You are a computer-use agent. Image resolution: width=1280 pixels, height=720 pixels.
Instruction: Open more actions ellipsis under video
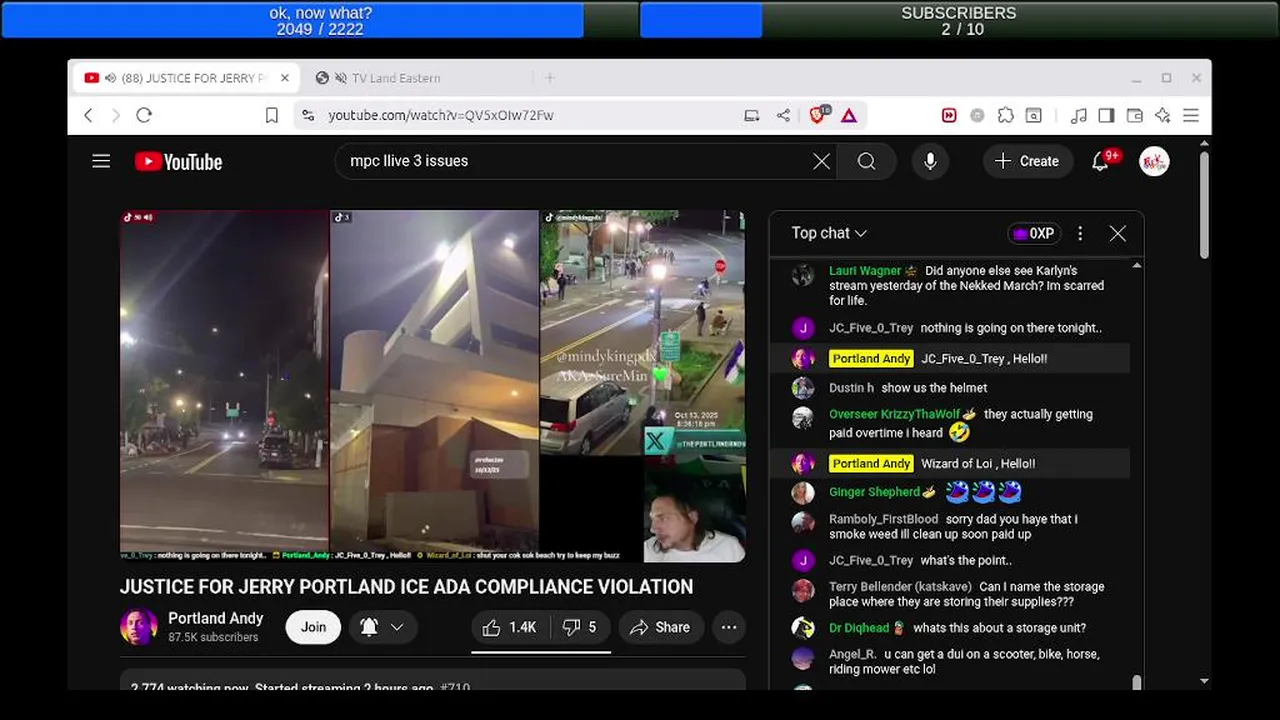(x=729, y=627)
